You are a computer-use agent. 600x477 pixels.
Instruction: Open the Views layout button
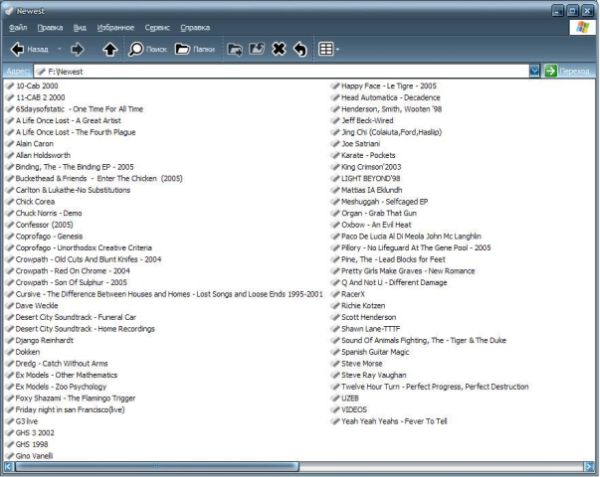(x=326, y=49)
